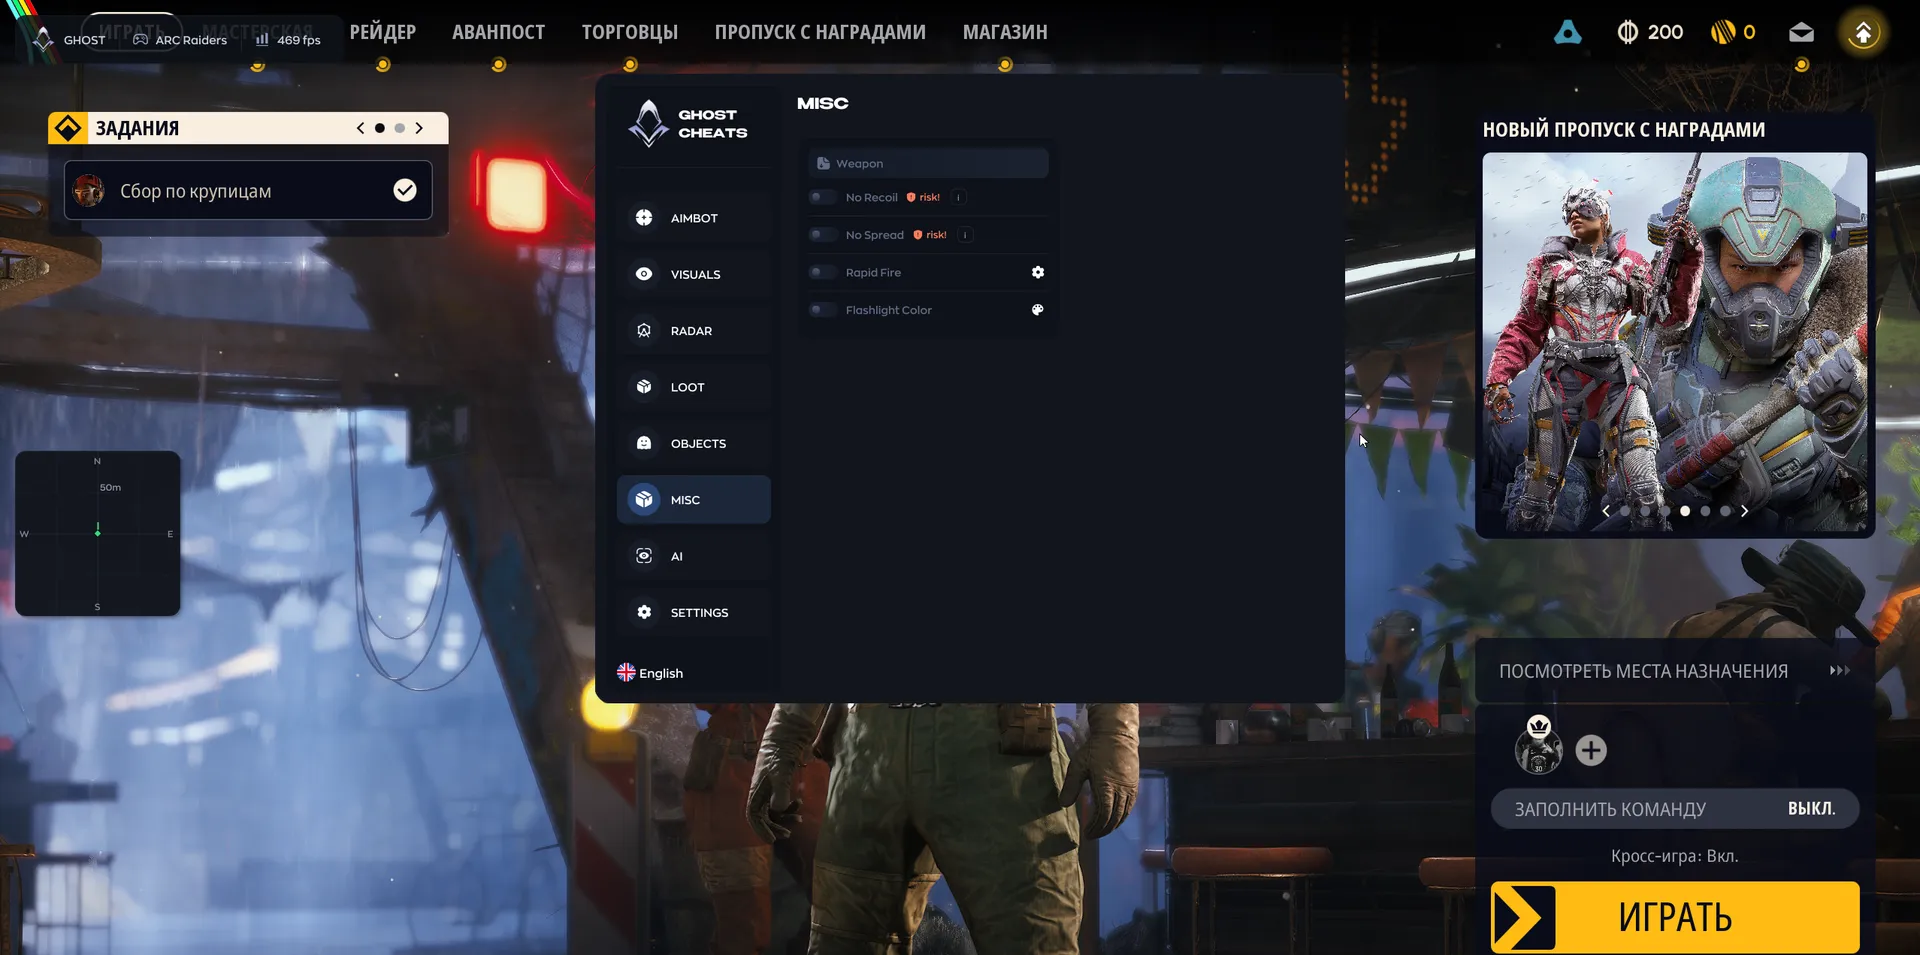The width and height of the screenshot is (1920, 955).
Task: Go to previous quest with left chevron
Action: [x=360, y=128]
